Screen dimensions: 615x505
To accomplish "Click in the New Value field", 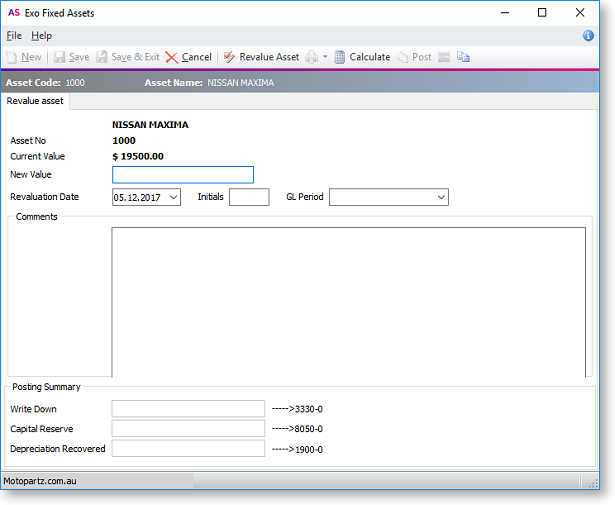I will 183,174.
